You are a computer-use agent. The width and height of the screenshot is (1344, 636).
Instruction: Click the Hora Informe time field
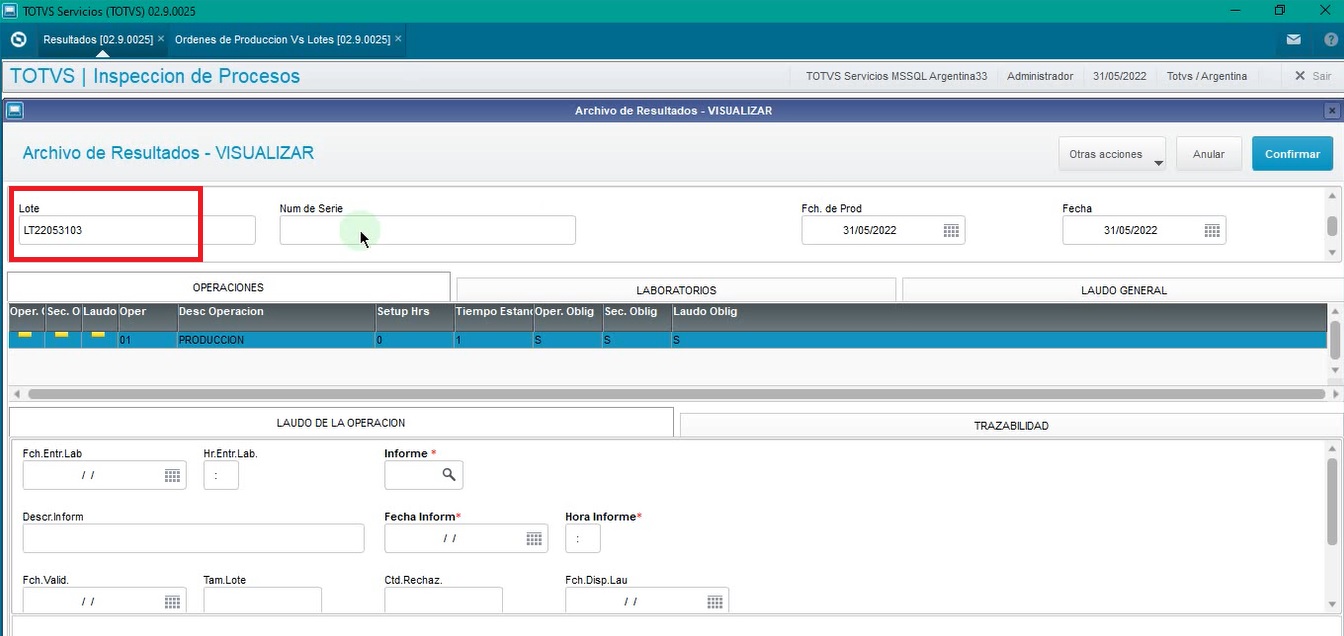point(583,538)
